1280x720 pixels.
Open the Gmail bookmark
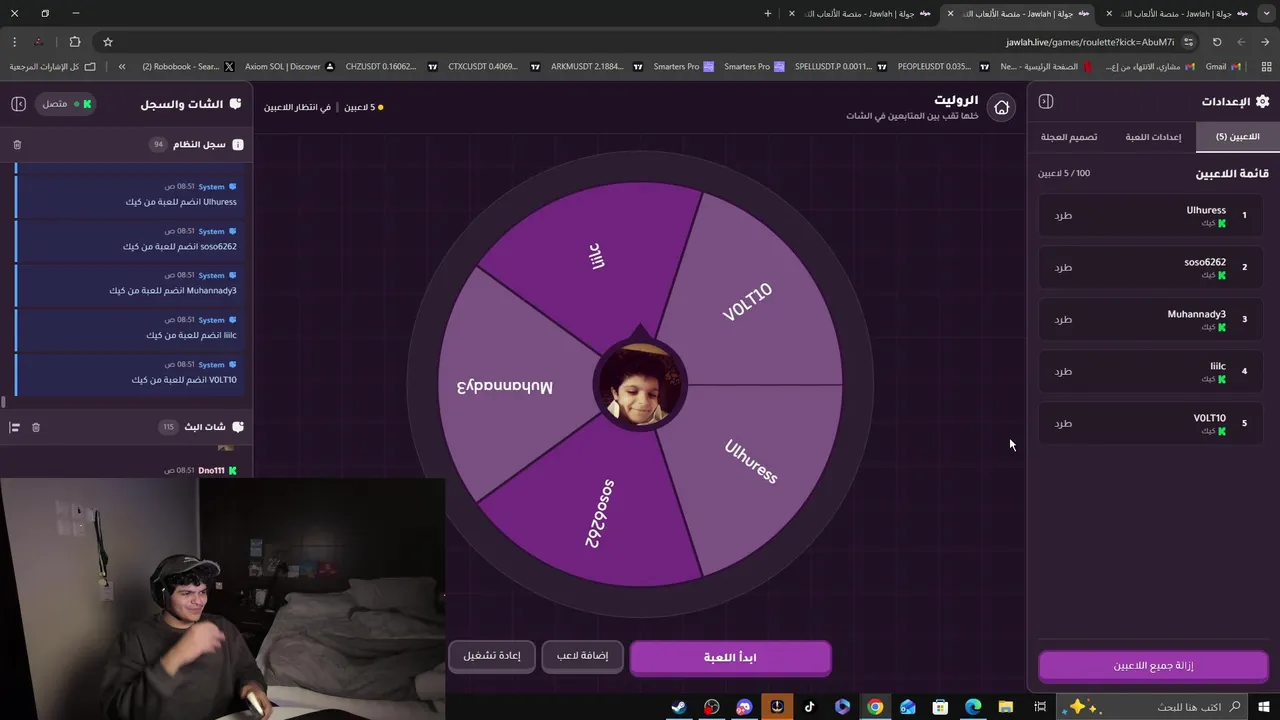(x=1222, y=67)
